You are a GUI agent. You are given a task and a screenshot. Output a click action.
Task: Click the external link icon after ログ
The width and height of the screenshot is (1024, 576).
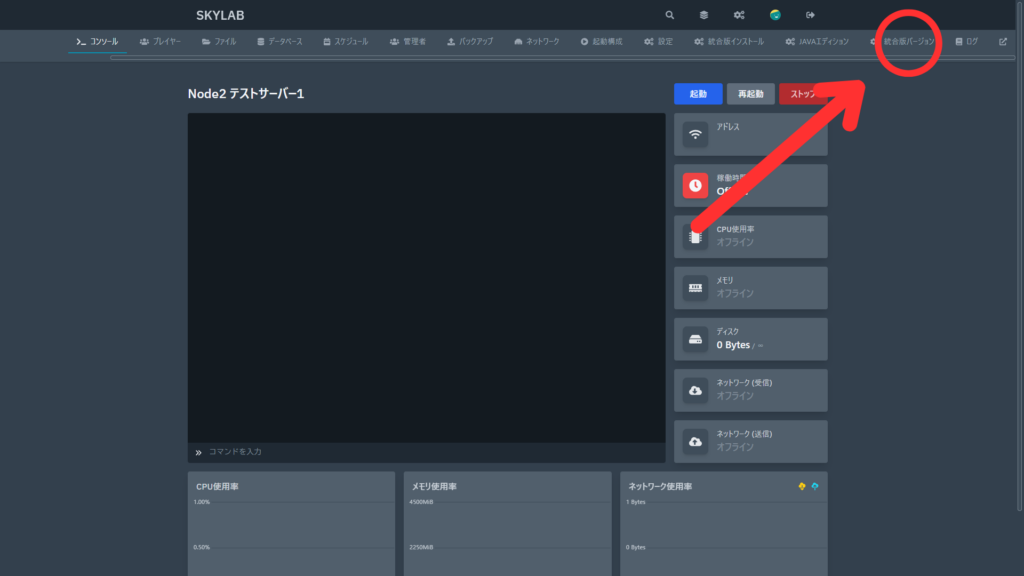pyautogui.click(x=1002, y=42)
